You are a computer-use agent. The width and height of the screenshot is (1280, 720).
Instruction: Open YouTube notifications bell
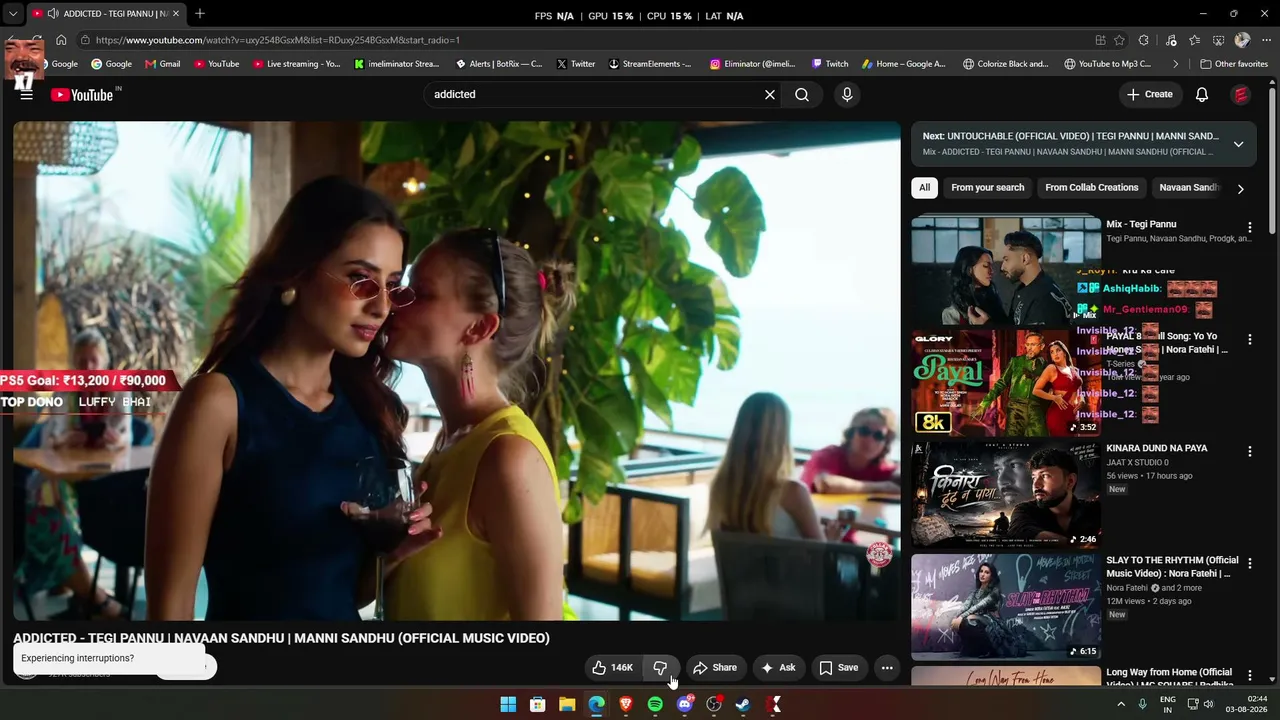(1202, 95)
